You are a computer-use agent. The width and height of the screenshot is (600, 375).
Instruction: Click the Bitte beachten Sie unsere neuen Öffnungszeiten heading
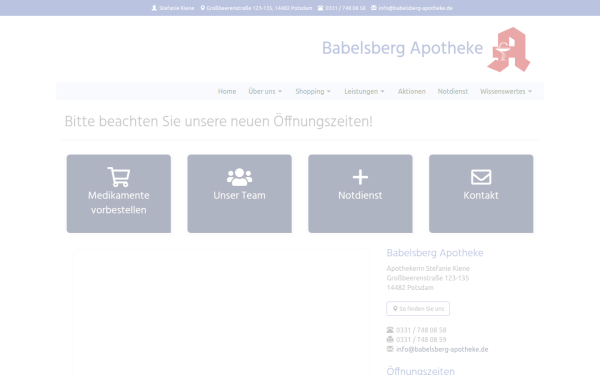pyautogui.click(x=218, y=122)
